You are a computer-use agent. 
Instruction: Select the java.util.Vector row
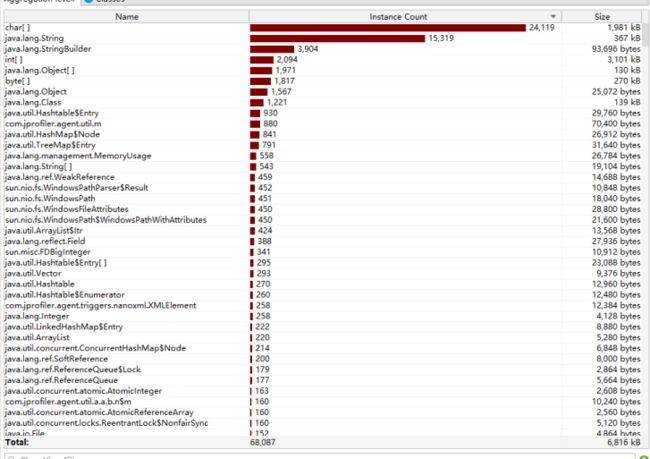tap(323, 273)
